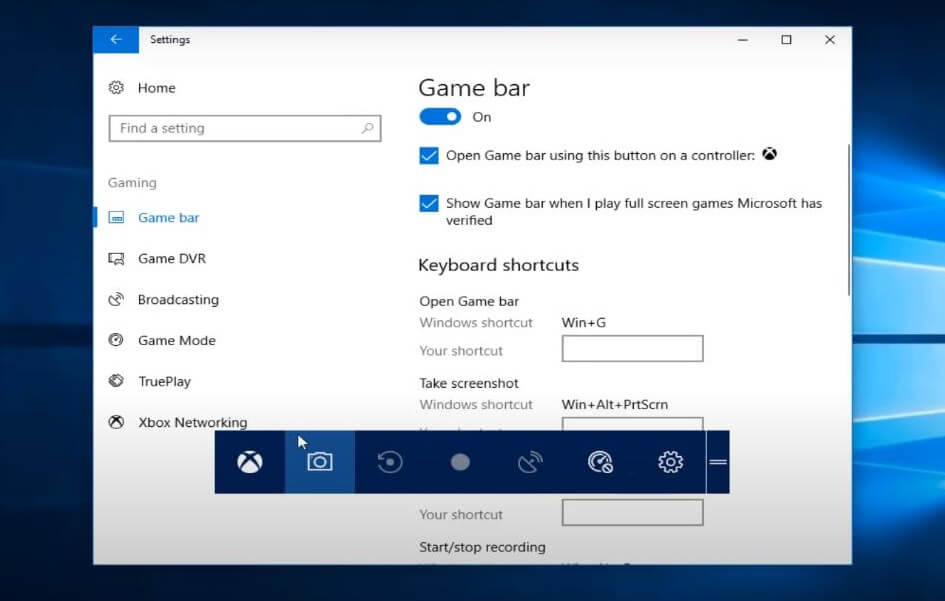Open the Game DVR settings page
945x601 pixels.
point(171,259)
